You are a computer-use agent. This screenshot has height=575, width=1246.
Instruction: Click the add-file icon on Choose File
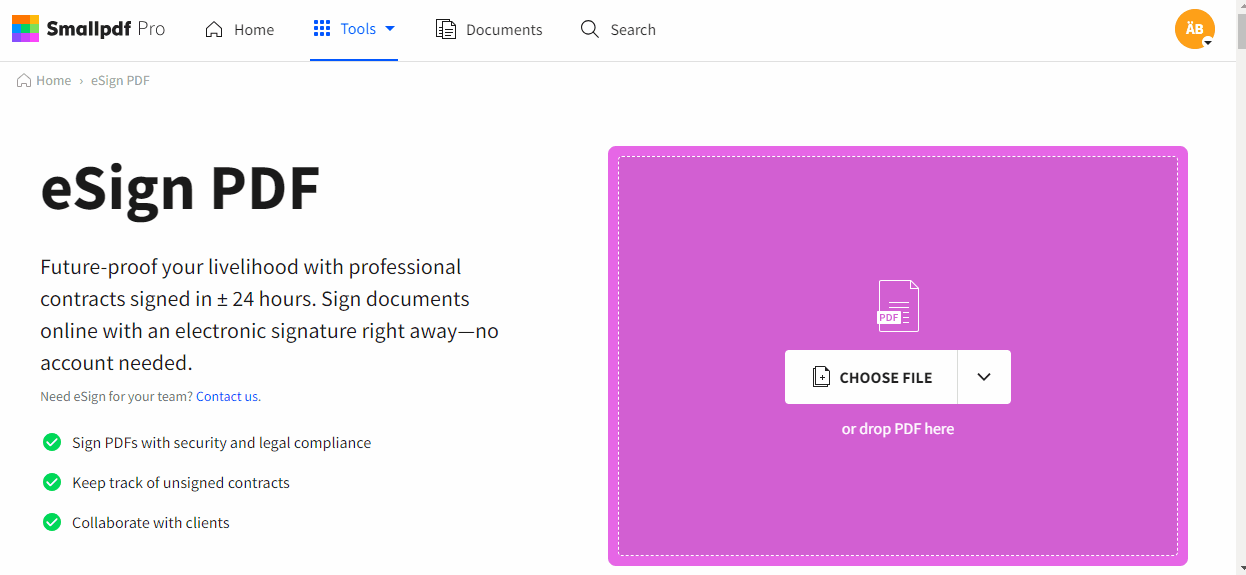[821, 377]
